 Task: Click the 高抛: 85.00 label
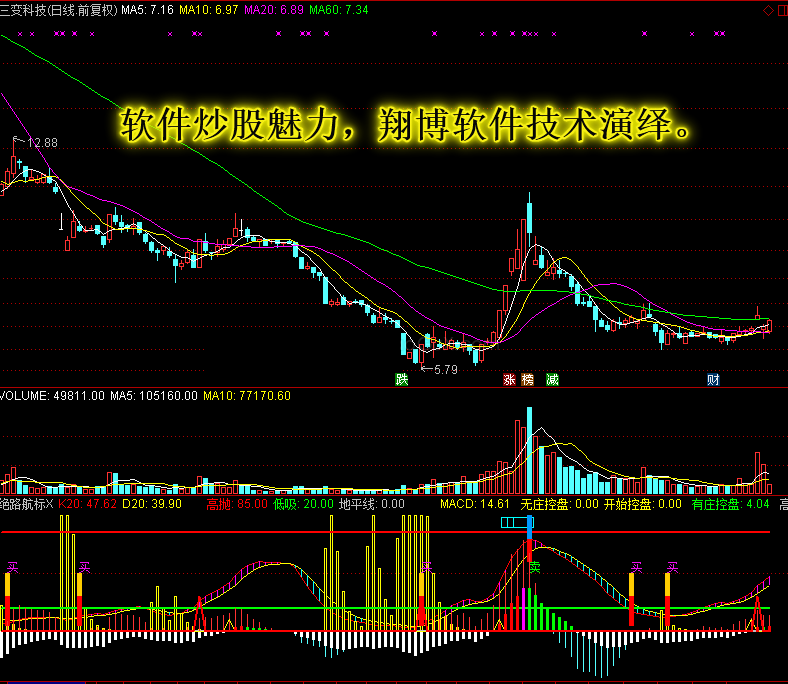[237, 504]
